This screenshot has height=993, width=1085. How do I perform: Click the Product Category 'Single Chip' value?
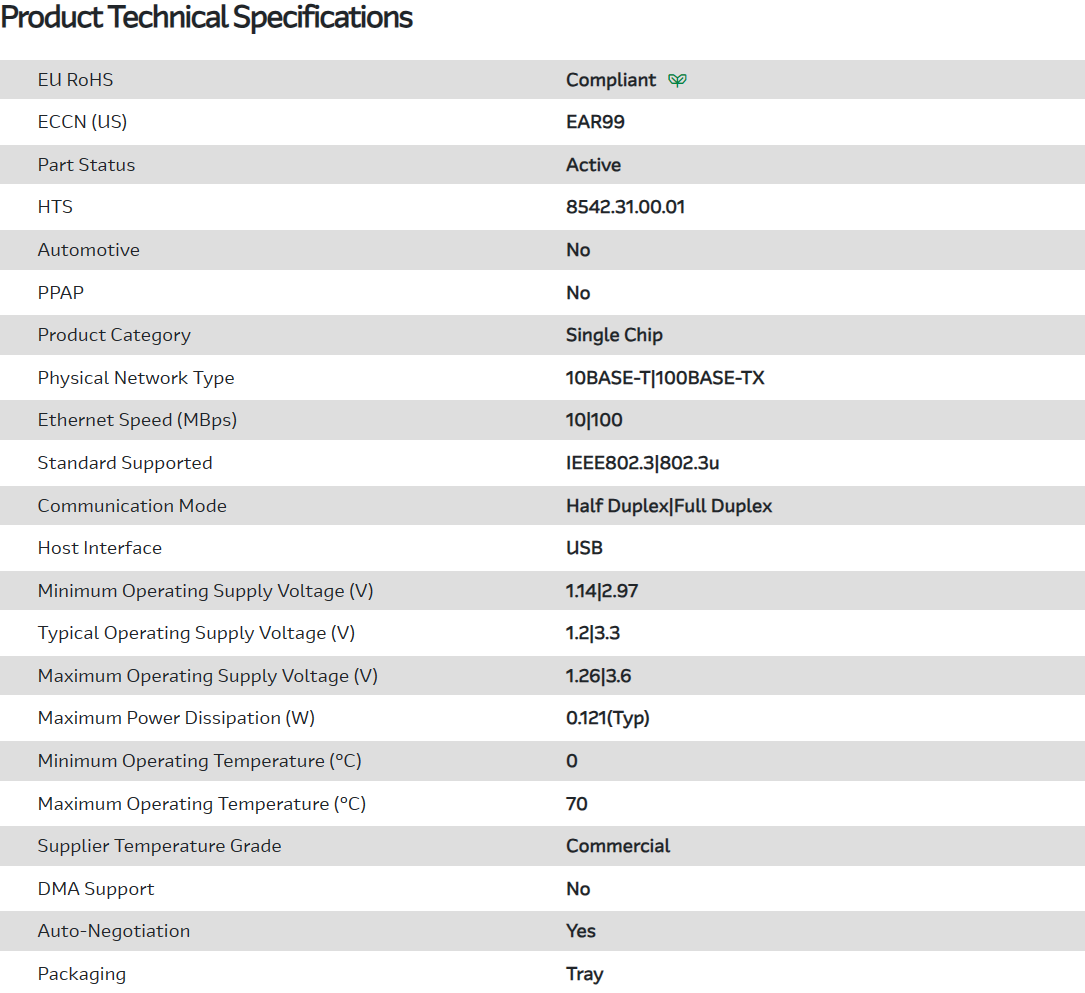tap(614, 335)
